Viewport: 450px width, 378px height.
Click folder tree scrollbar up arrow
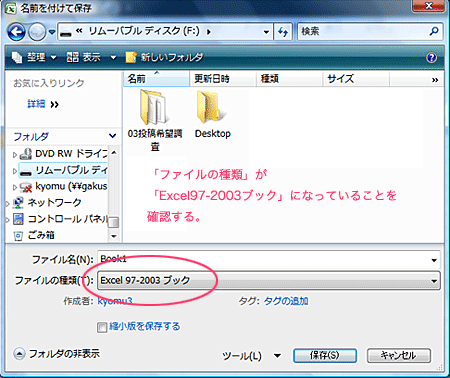point(114,153)
